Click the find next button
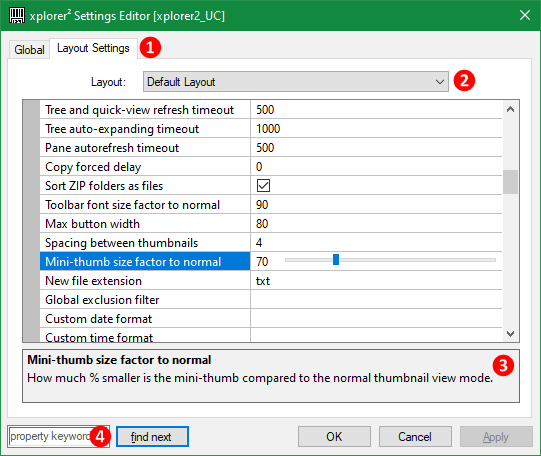541x456 pixels. pos(152,437)
